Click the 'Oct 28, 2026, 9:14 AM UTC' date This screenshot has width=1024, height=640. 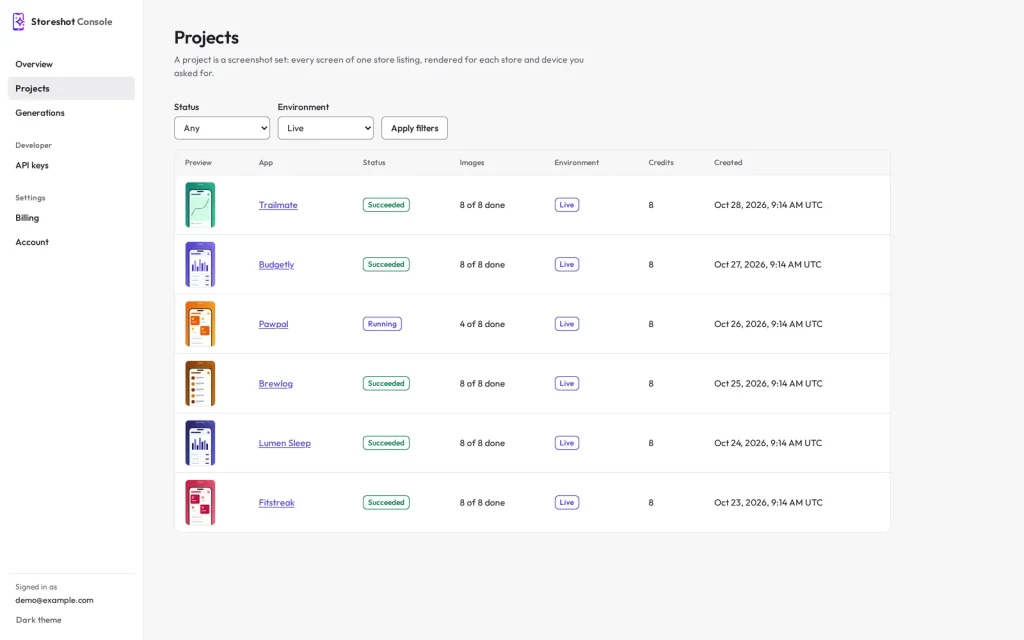point(768,205)
